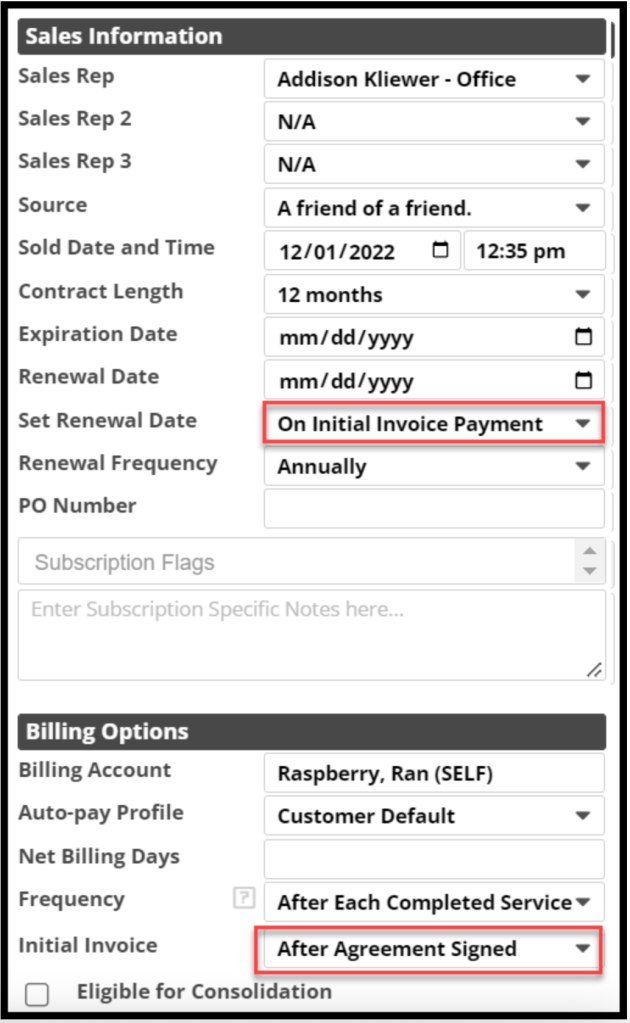The height and width of the screenshot is (1023, 630).
Task: Toggle Eligible for Consolidation checkbox
Action: coord(37,994)
